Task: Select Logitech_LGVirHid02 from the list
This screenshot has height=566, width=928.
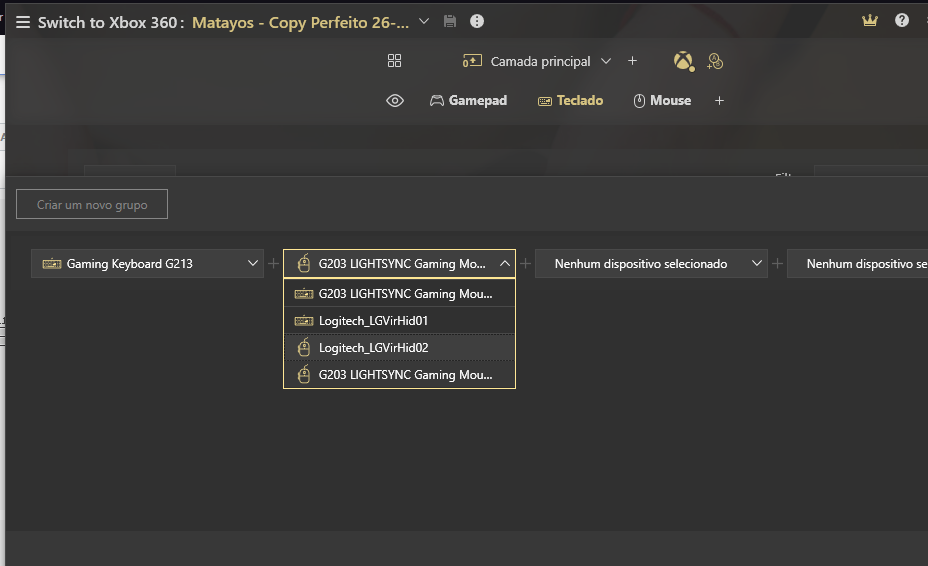Action: click(x=399, y=348)
